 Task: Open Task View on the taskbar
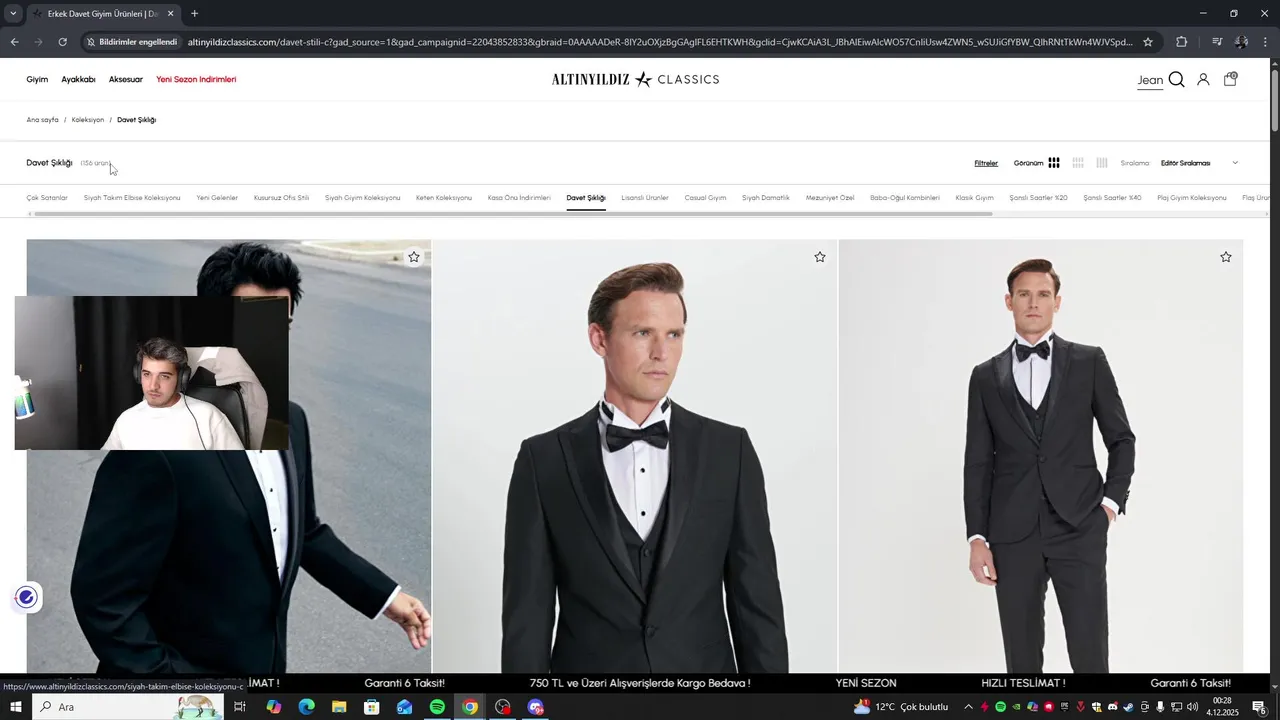click(240, 707)
